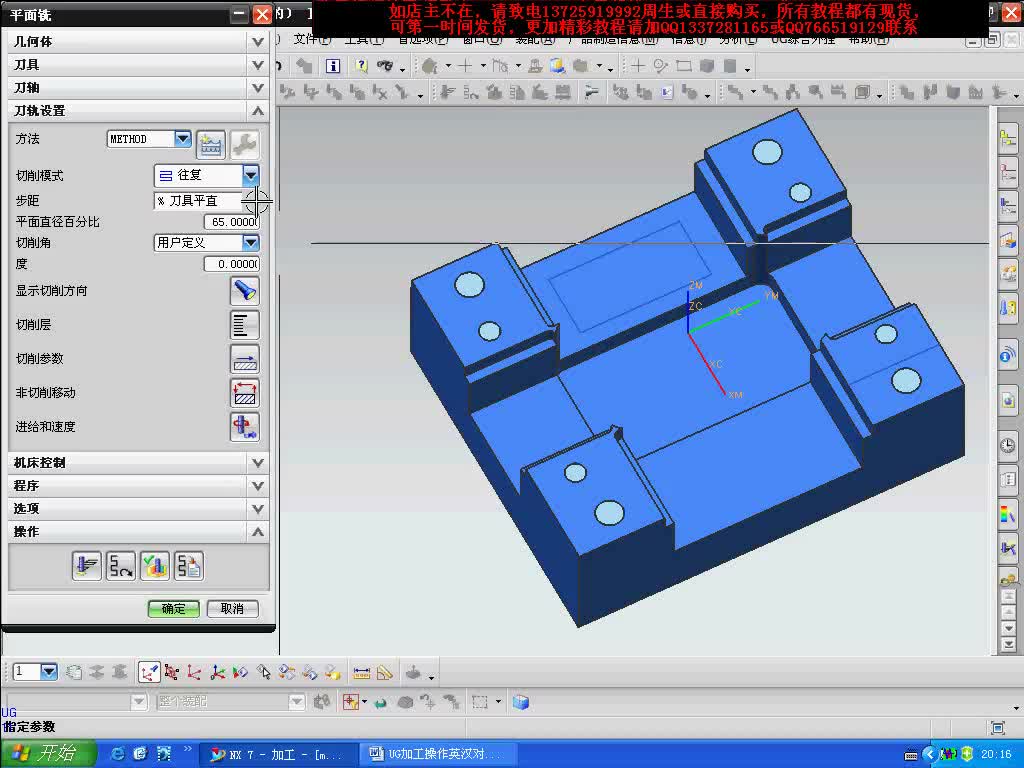Open the top navigator tab in resource bar
Image resolution: width=1024 pixels, height=768 pixels.
tap(1008, 138)
